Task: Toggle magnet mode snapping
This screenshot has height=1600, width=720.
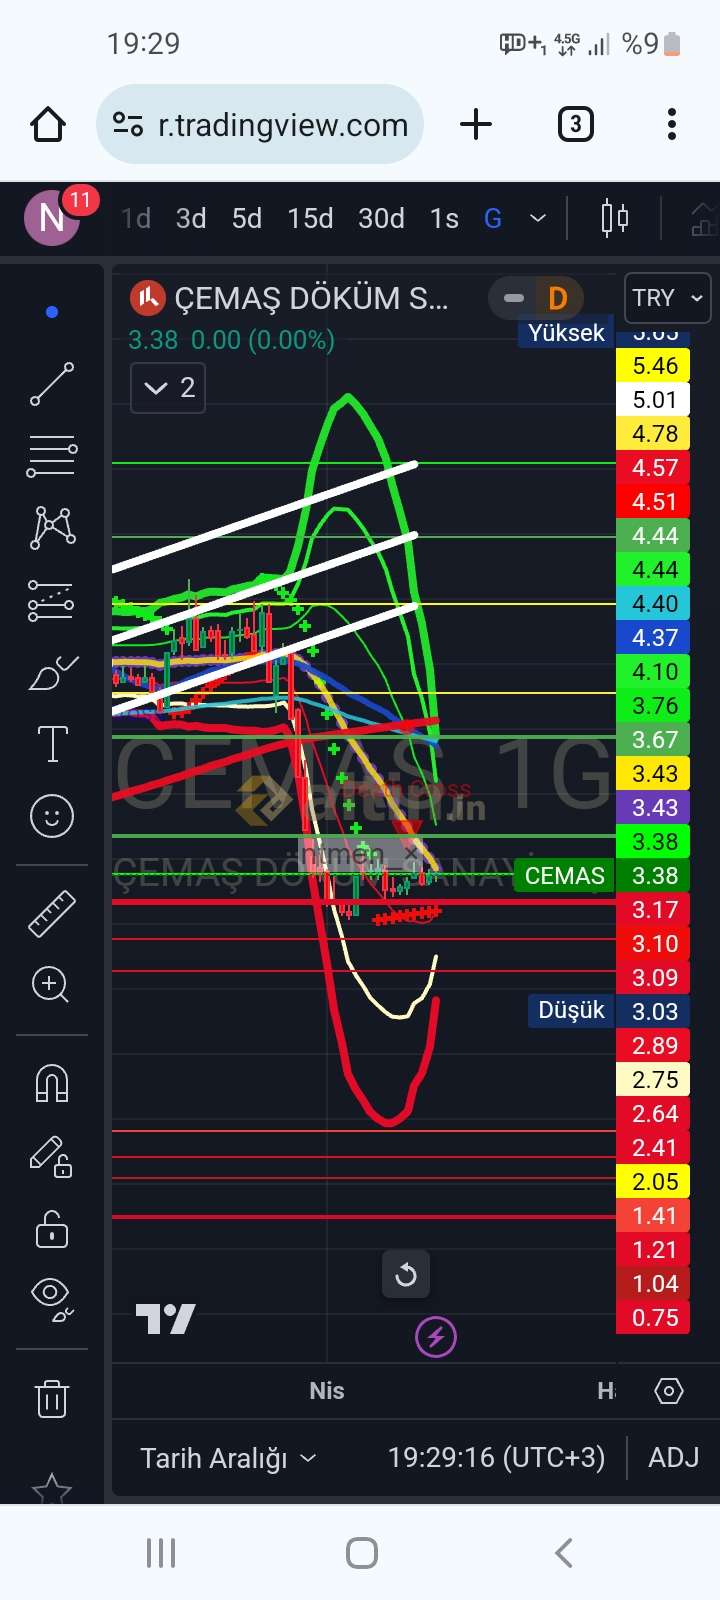Action: 52,1082
